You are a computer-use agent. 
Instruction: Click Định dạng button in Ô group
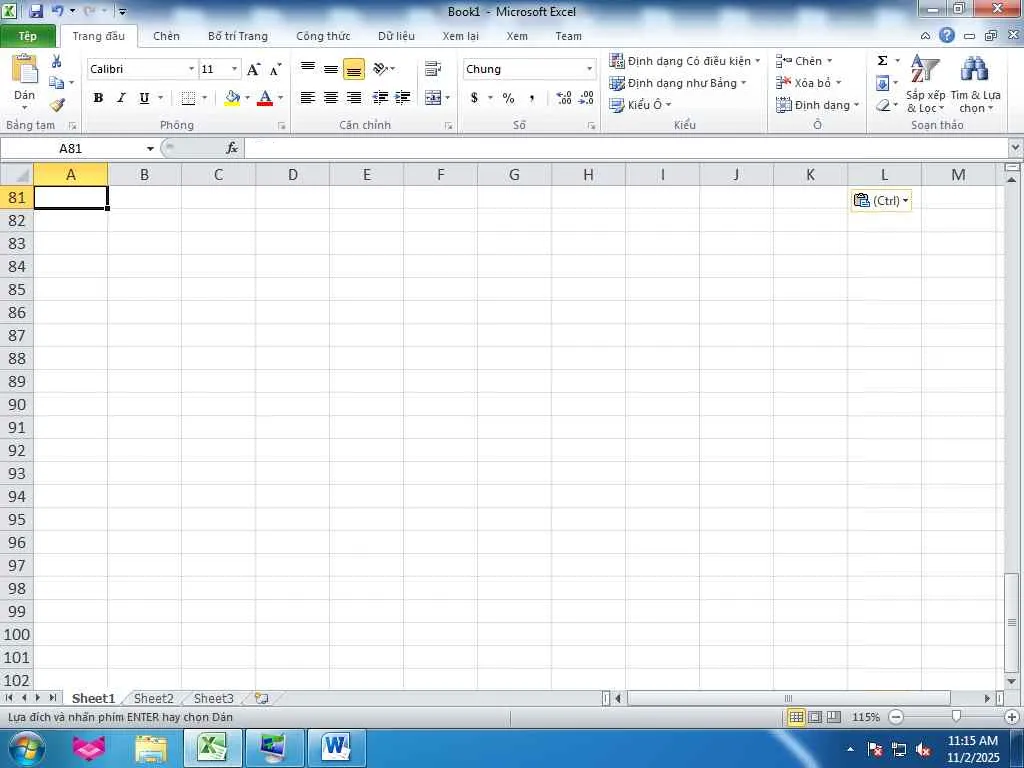click(817, 105)
